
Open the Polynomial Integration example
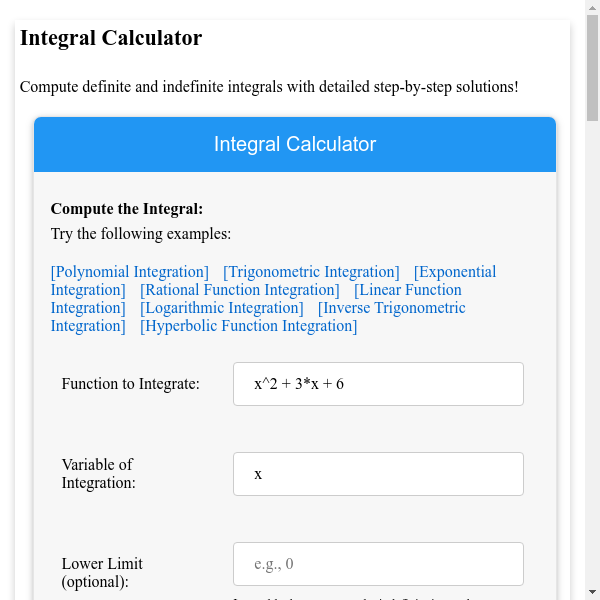click(130, 272)
